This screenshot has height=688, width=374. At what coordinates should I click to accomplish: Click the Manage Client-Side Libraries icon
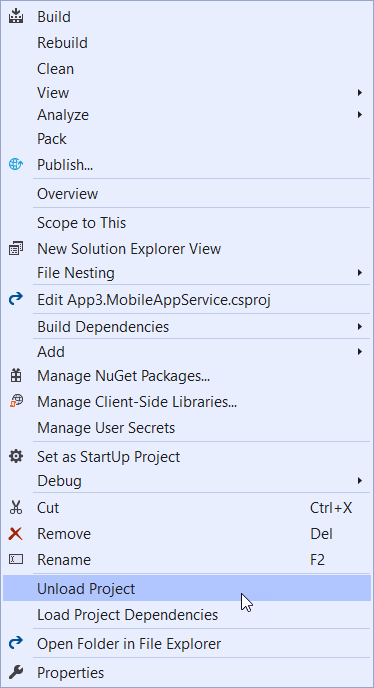click(x=16, y=401)
